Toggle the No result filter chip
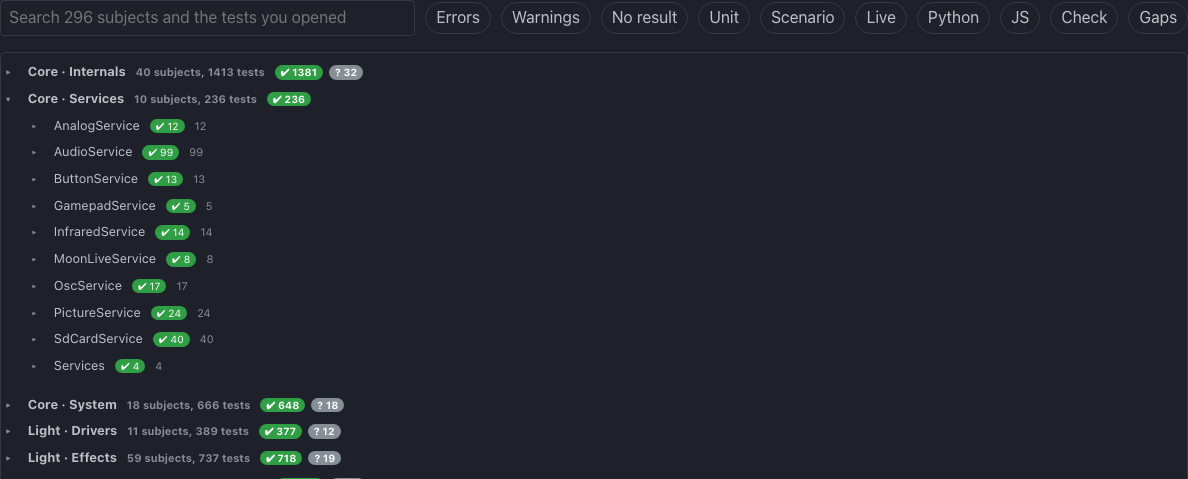This screenshot has width=1188, height=479. point(644,17)
